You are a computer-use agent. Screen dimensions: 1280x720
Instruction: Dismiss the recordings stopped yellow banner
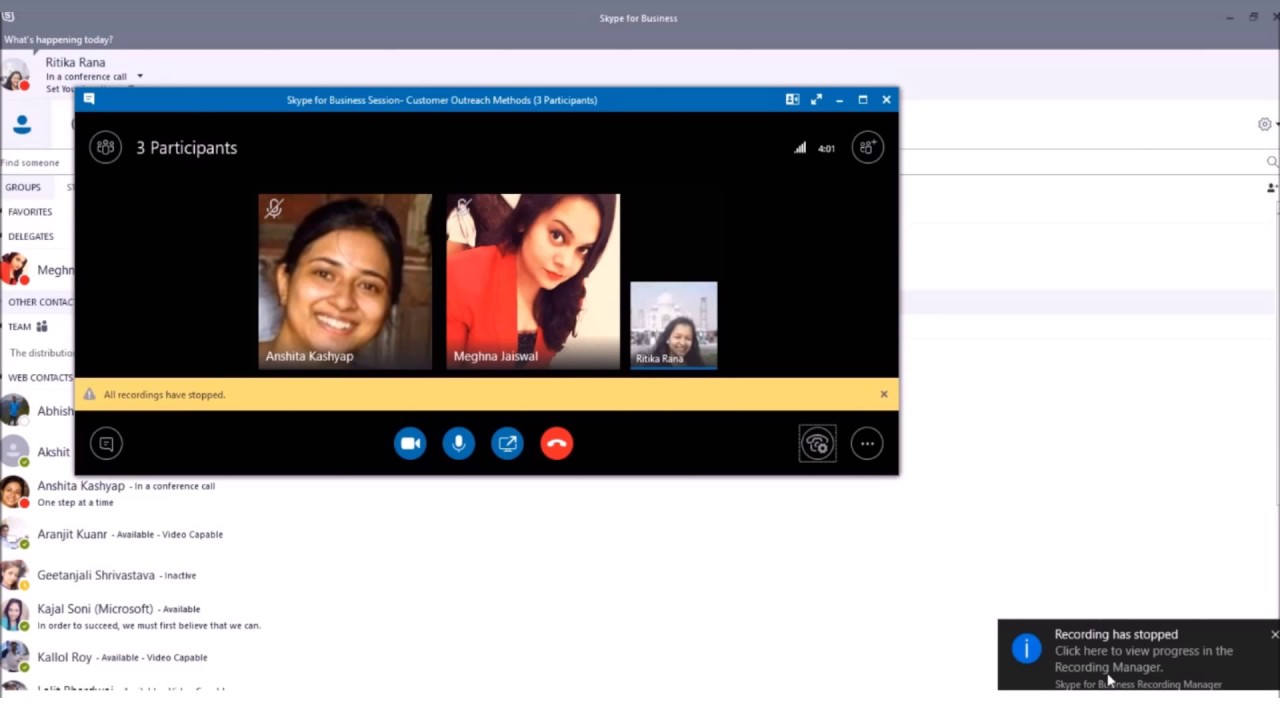(884, 394)
